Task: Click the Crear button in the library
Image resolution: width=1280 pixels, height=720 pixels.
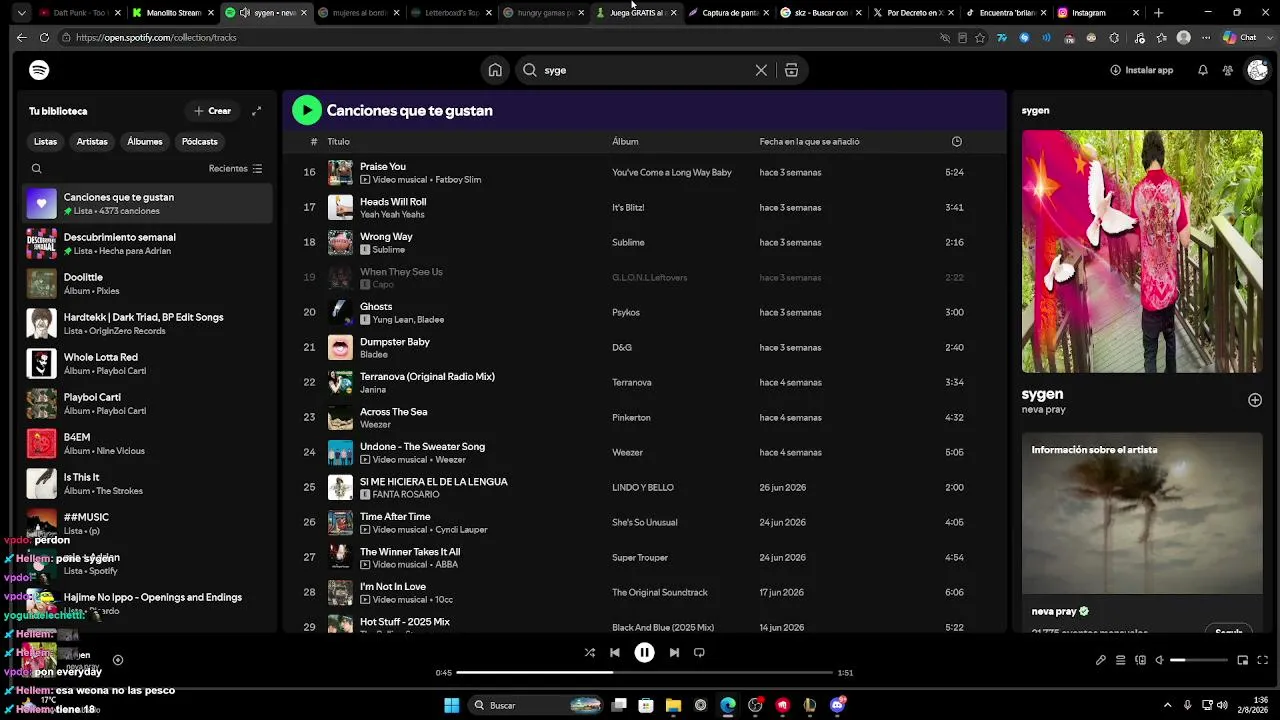Action: [213, 111]
